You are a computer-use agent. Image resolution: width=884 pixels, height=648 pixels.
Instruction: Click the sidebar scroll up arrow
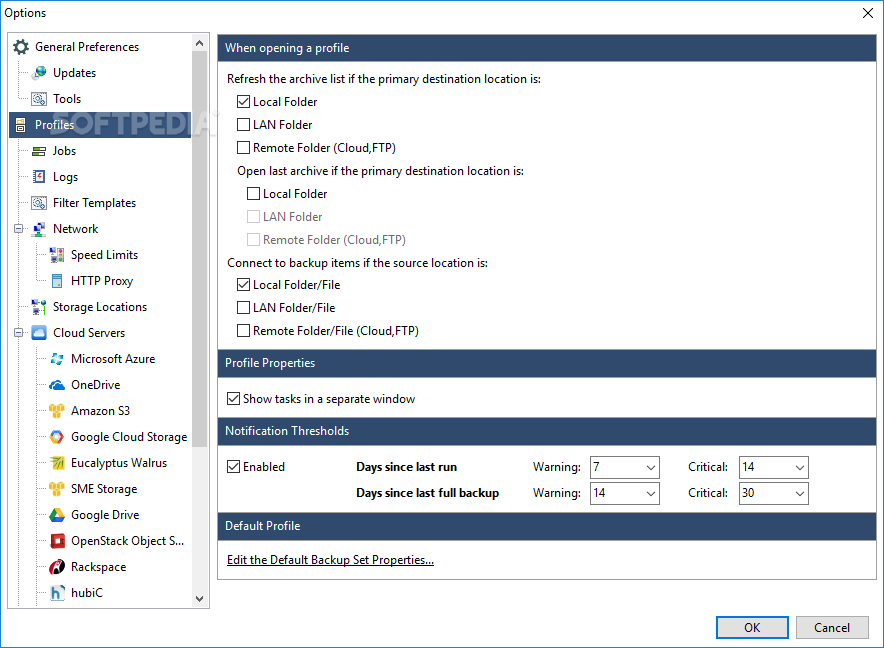click(199, 43)
